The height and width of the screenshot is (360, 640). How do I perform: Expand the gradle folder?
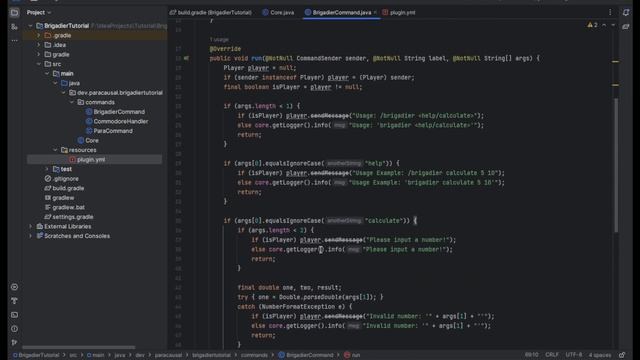(x=39, y=54)
